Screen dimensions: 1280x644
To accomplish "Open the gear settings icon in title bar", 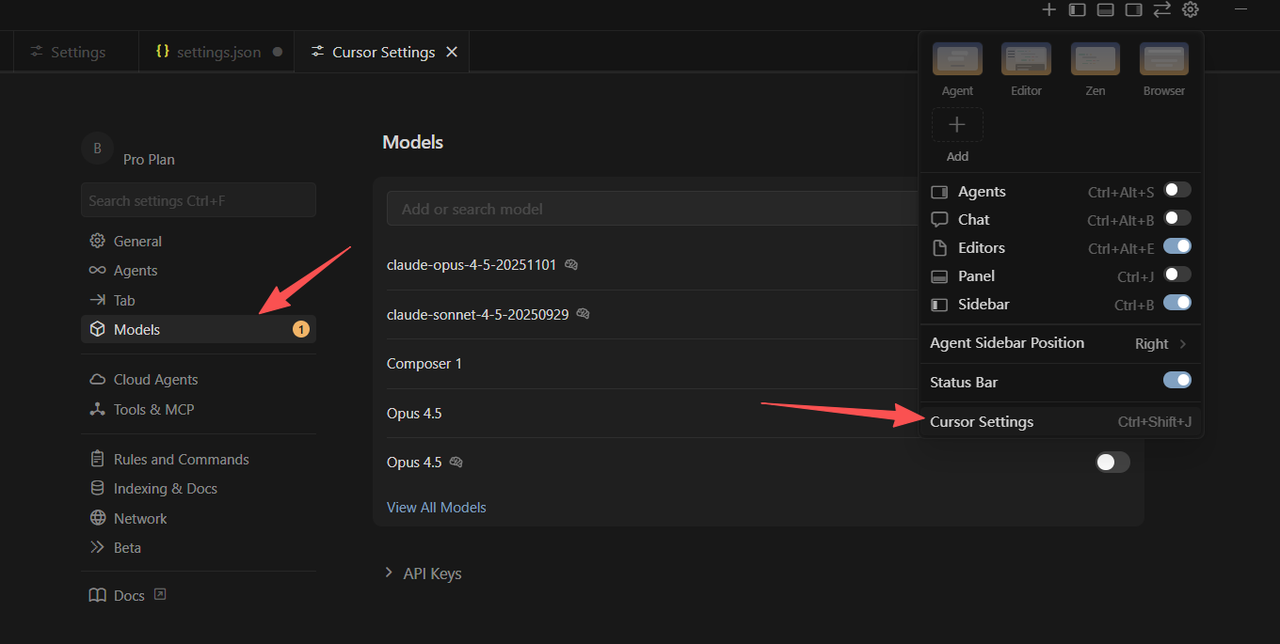I will point(1190,9).
